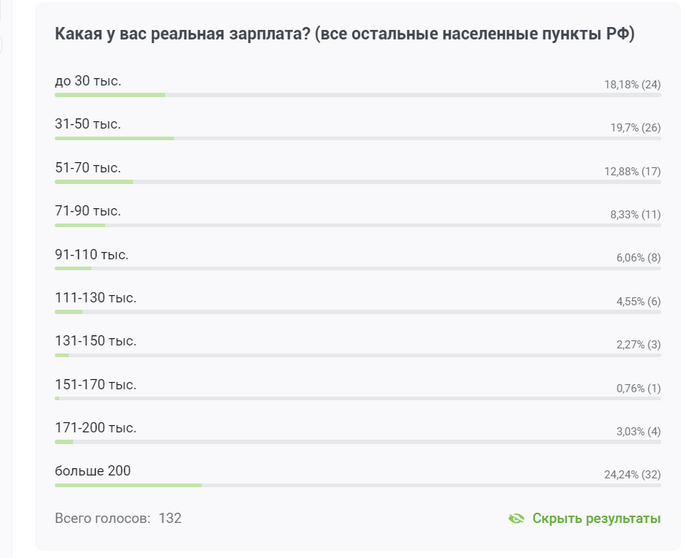Viewport: 700px width, 558px height.
Task: Click the green progress bar for "больше 200"
Action: point(128,485)
